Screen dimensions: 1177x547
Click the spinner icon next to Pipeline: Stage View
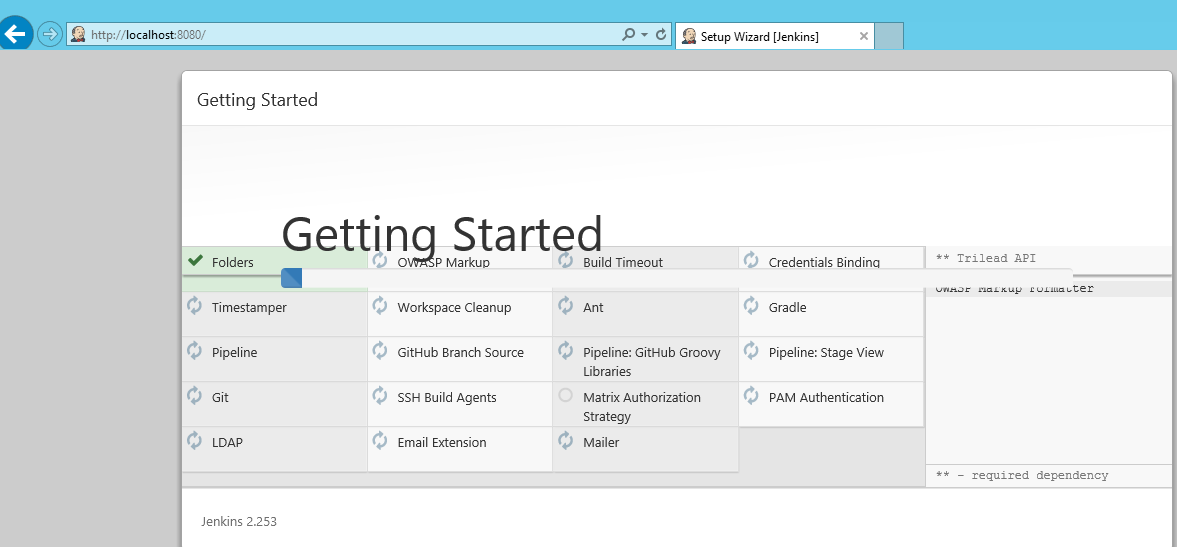pos(751,350)
